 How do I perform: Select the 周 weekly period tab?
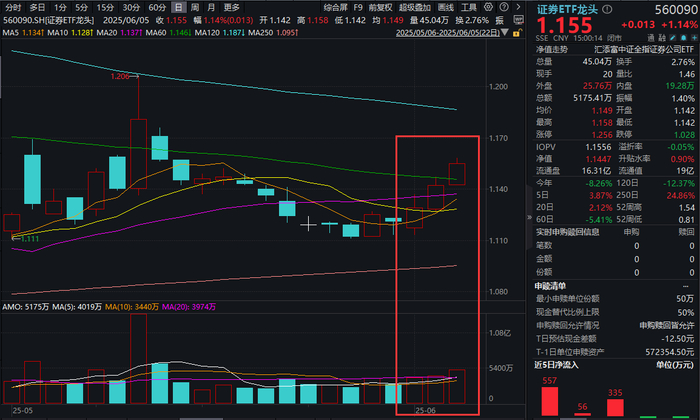(x=195, y=8)
